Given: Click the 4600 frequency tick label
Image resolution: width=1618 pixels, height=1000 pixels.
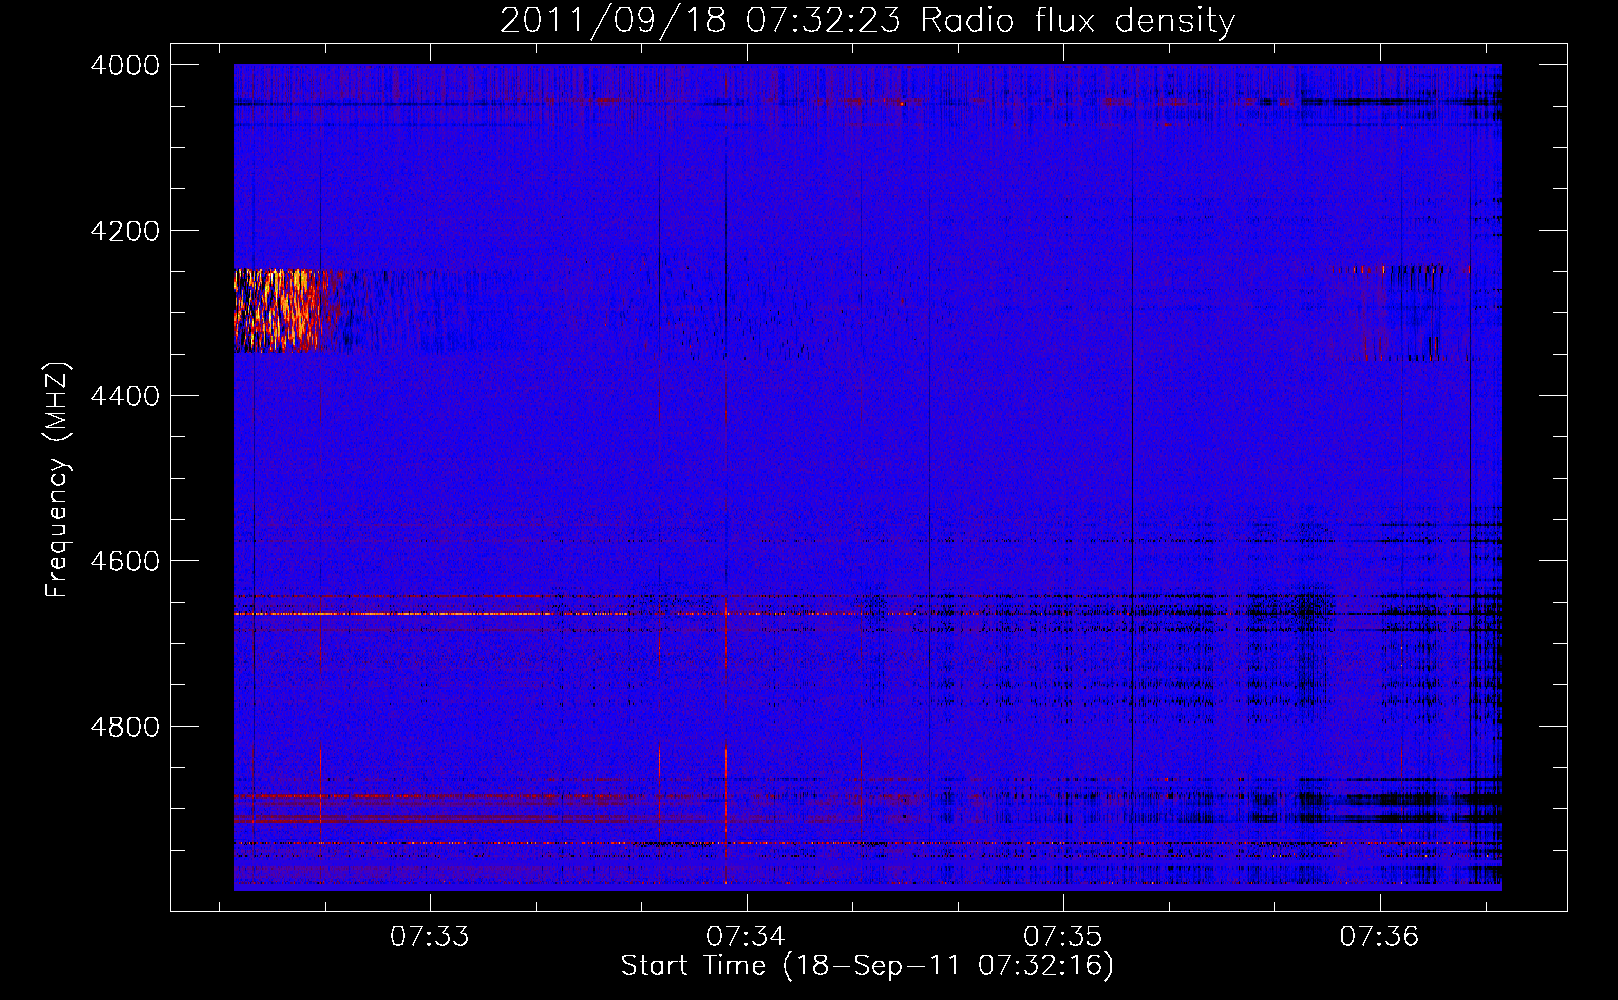Looking at the screenshot, I should pyautogui.click(x=125, y=561).
